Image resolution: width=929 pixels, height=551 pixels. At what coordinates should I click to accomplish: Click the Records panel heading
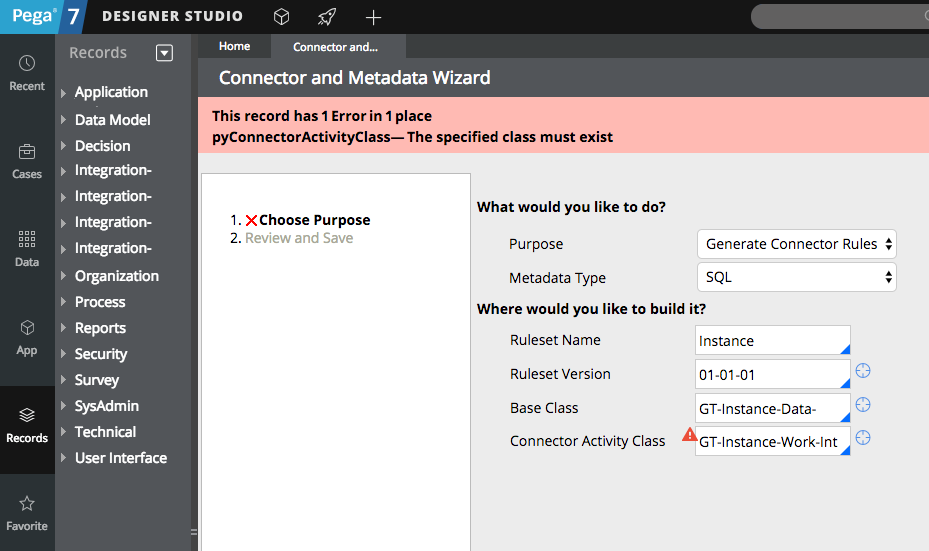[x=98, y=53]
